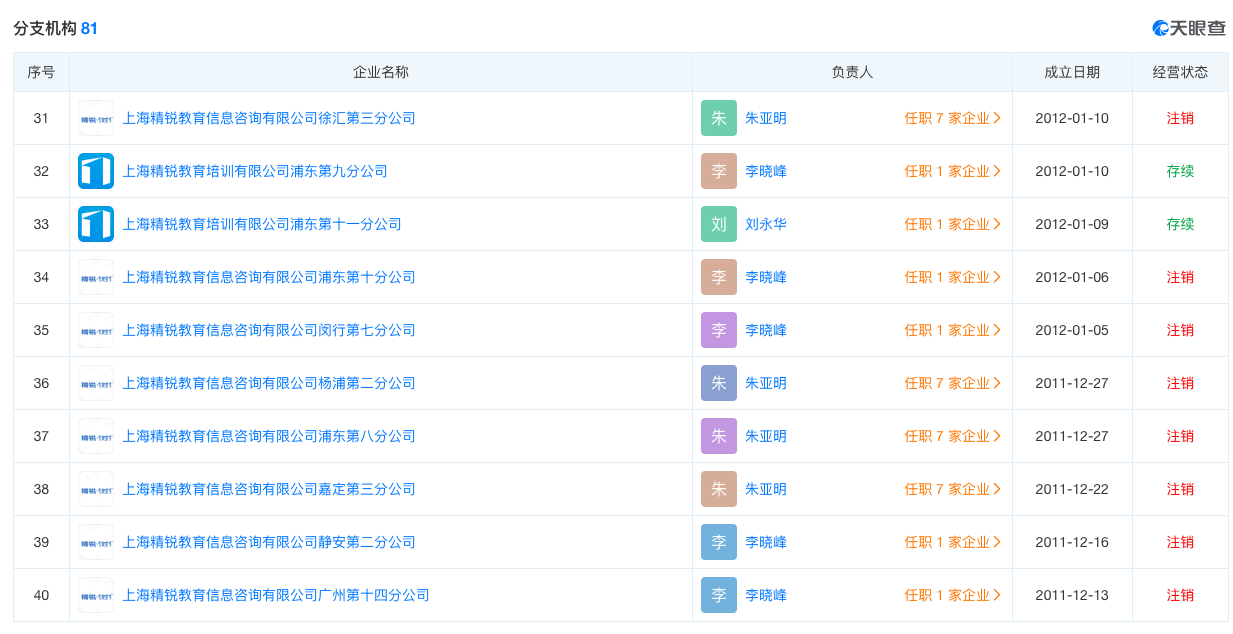Click the 李晓峰 name link in row 34

pos(766,277)
